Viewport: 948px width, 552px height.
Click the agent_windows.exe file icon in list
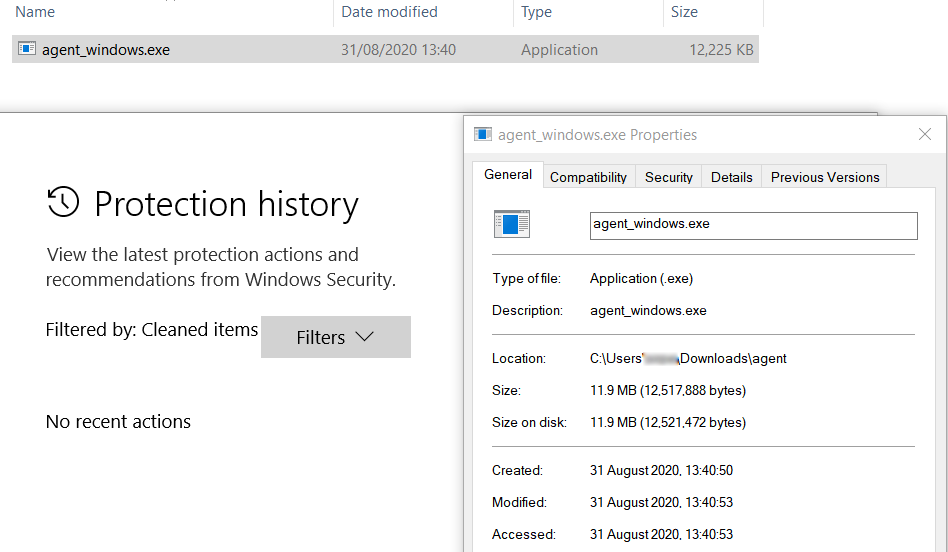tap(27, 49)
